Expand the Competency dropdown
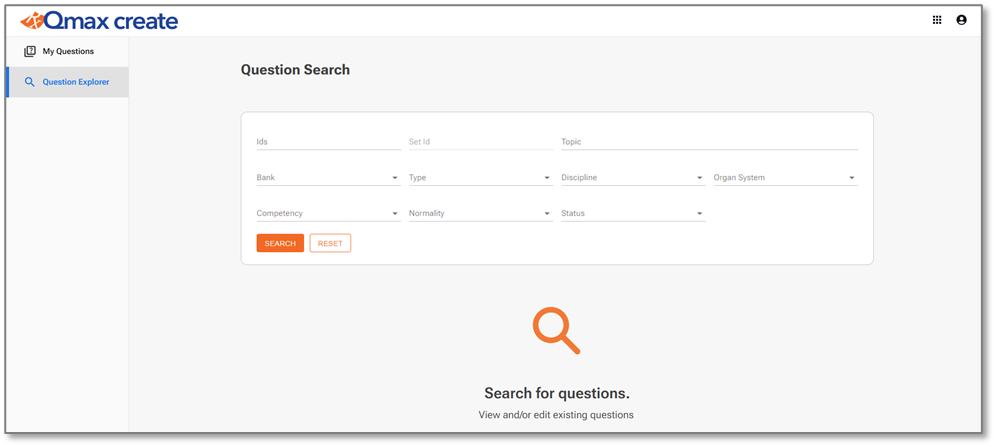996x447 pixels. (x=328, y=213)
